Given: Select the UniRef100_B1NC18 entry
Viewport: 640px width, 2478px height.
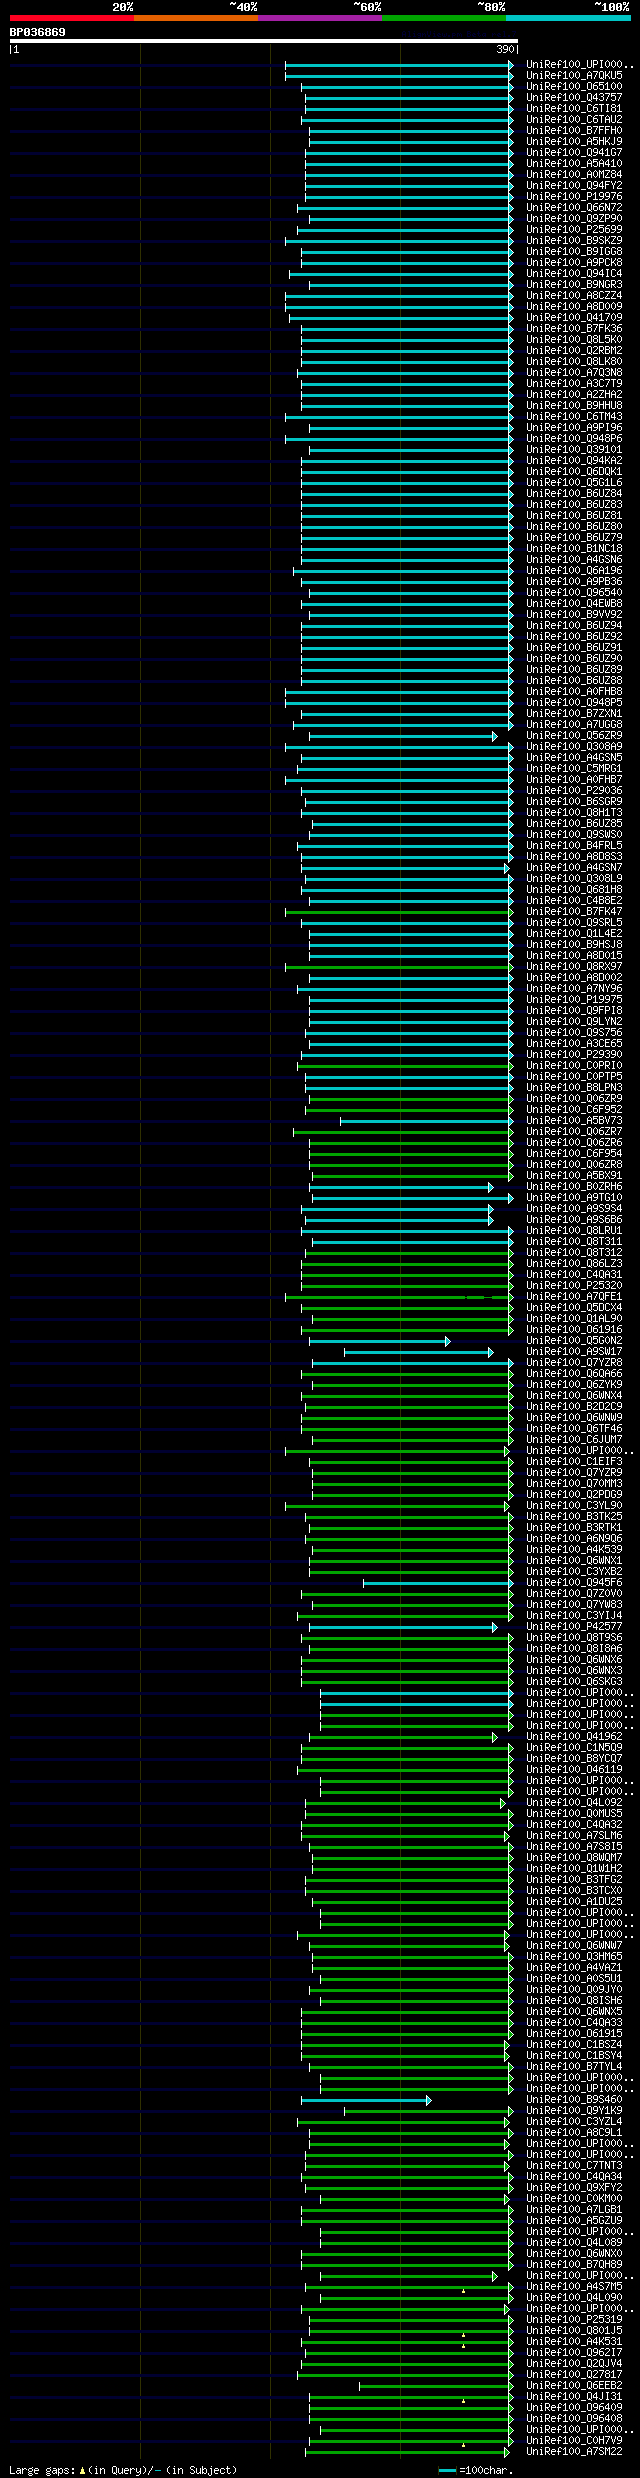Looking at the screenshot, I should 574,548.
